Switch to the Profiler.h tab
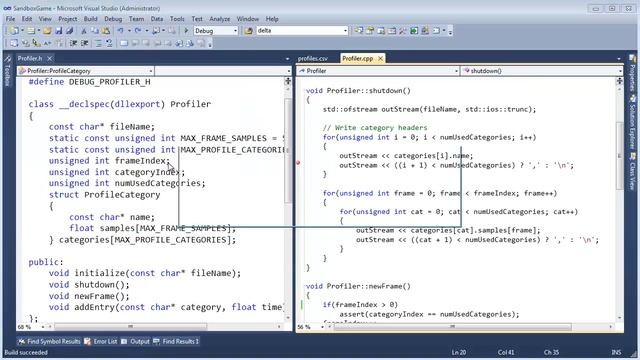 tap(30, 58)
